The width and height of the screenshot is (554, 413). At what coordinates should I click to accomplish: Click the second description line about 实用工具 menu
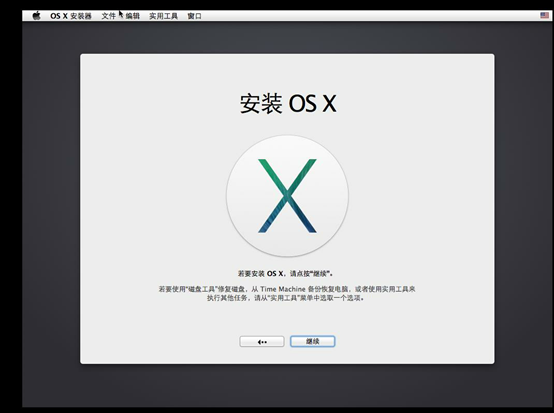tap(285, 298)
